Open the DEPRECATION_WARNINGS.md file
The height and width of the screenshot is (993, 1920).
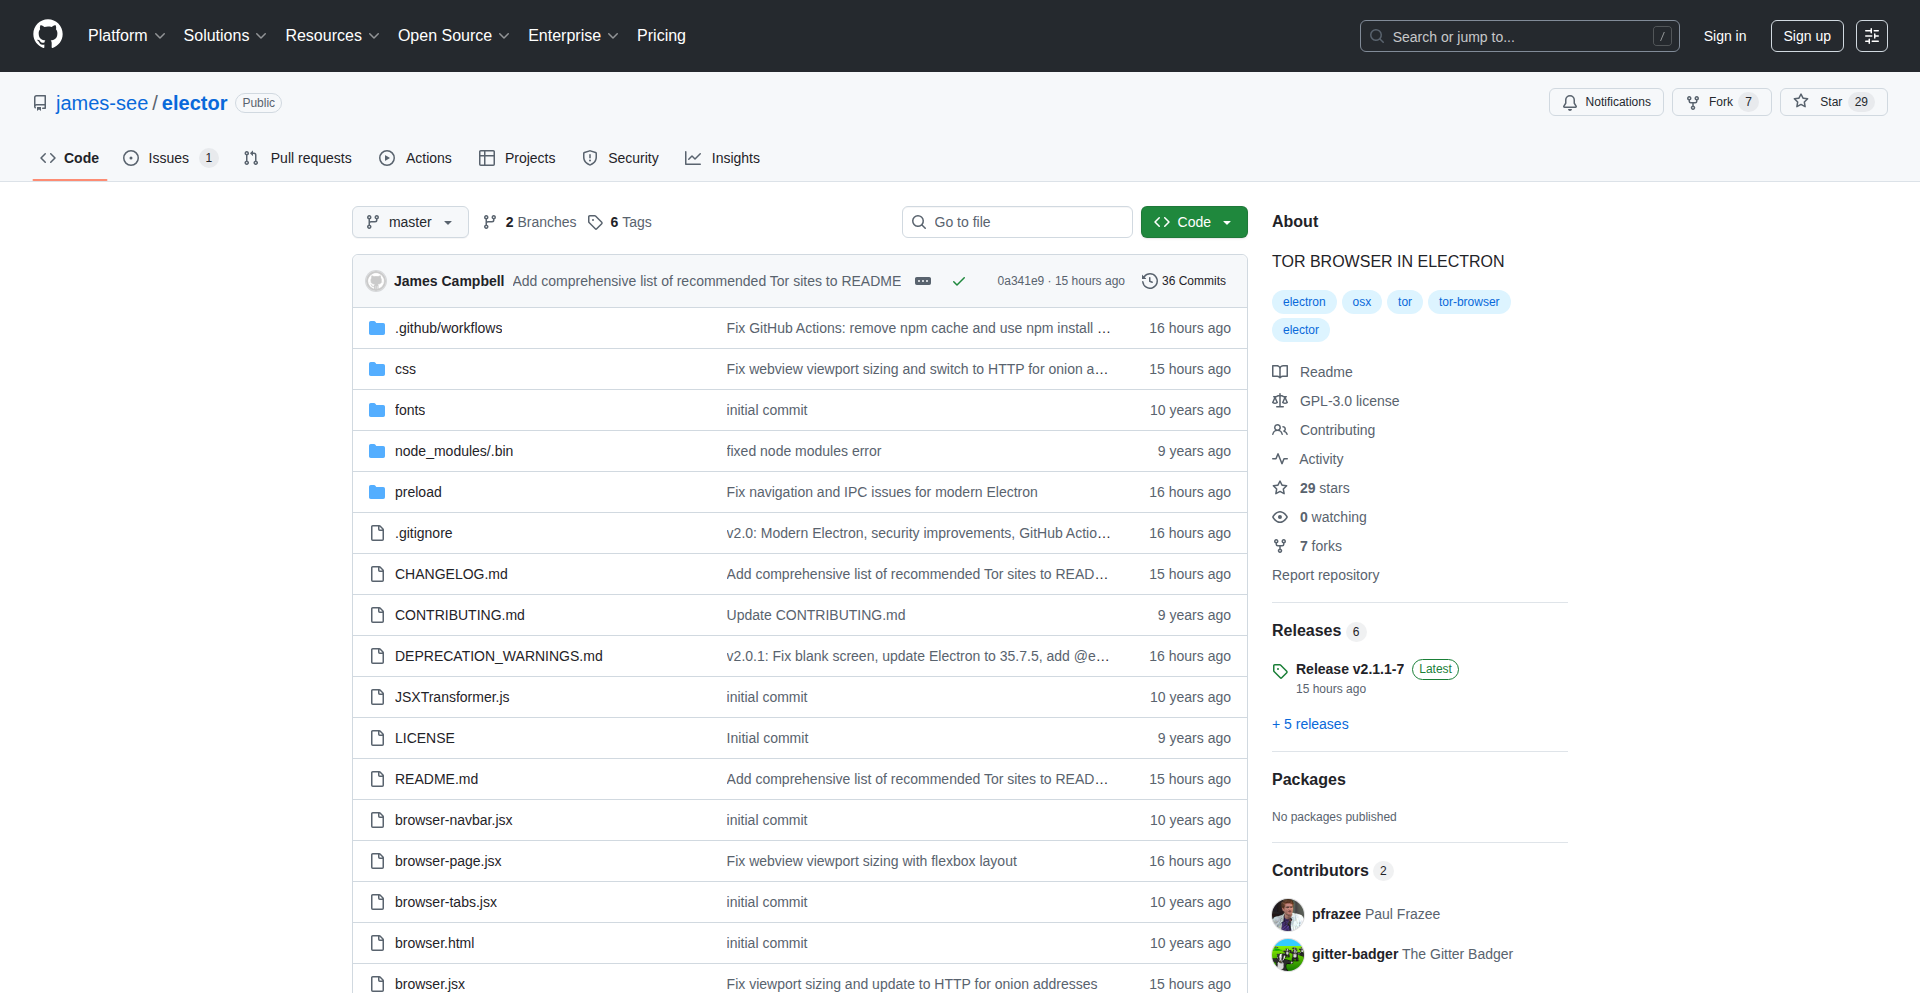coord(499,656)
